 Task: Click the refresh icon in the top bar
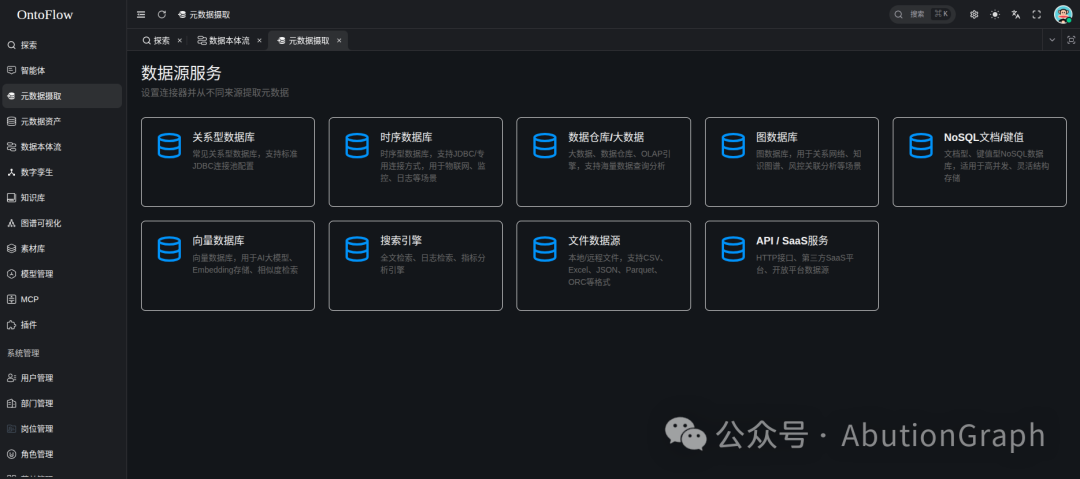pos(162,14)
